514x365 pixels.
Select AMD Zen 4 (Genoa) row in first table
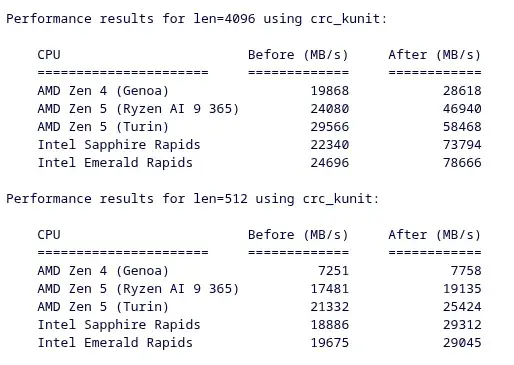pyautogui.click(x=259, y=91)
